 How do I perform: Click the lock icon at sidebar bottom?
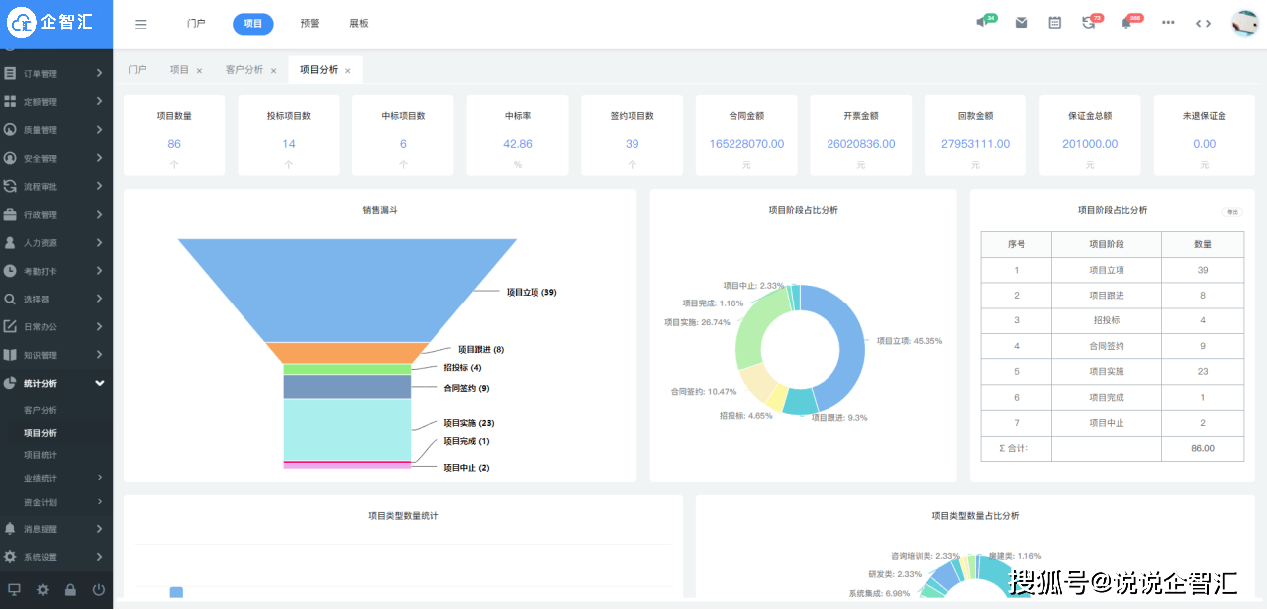(69, 590)
